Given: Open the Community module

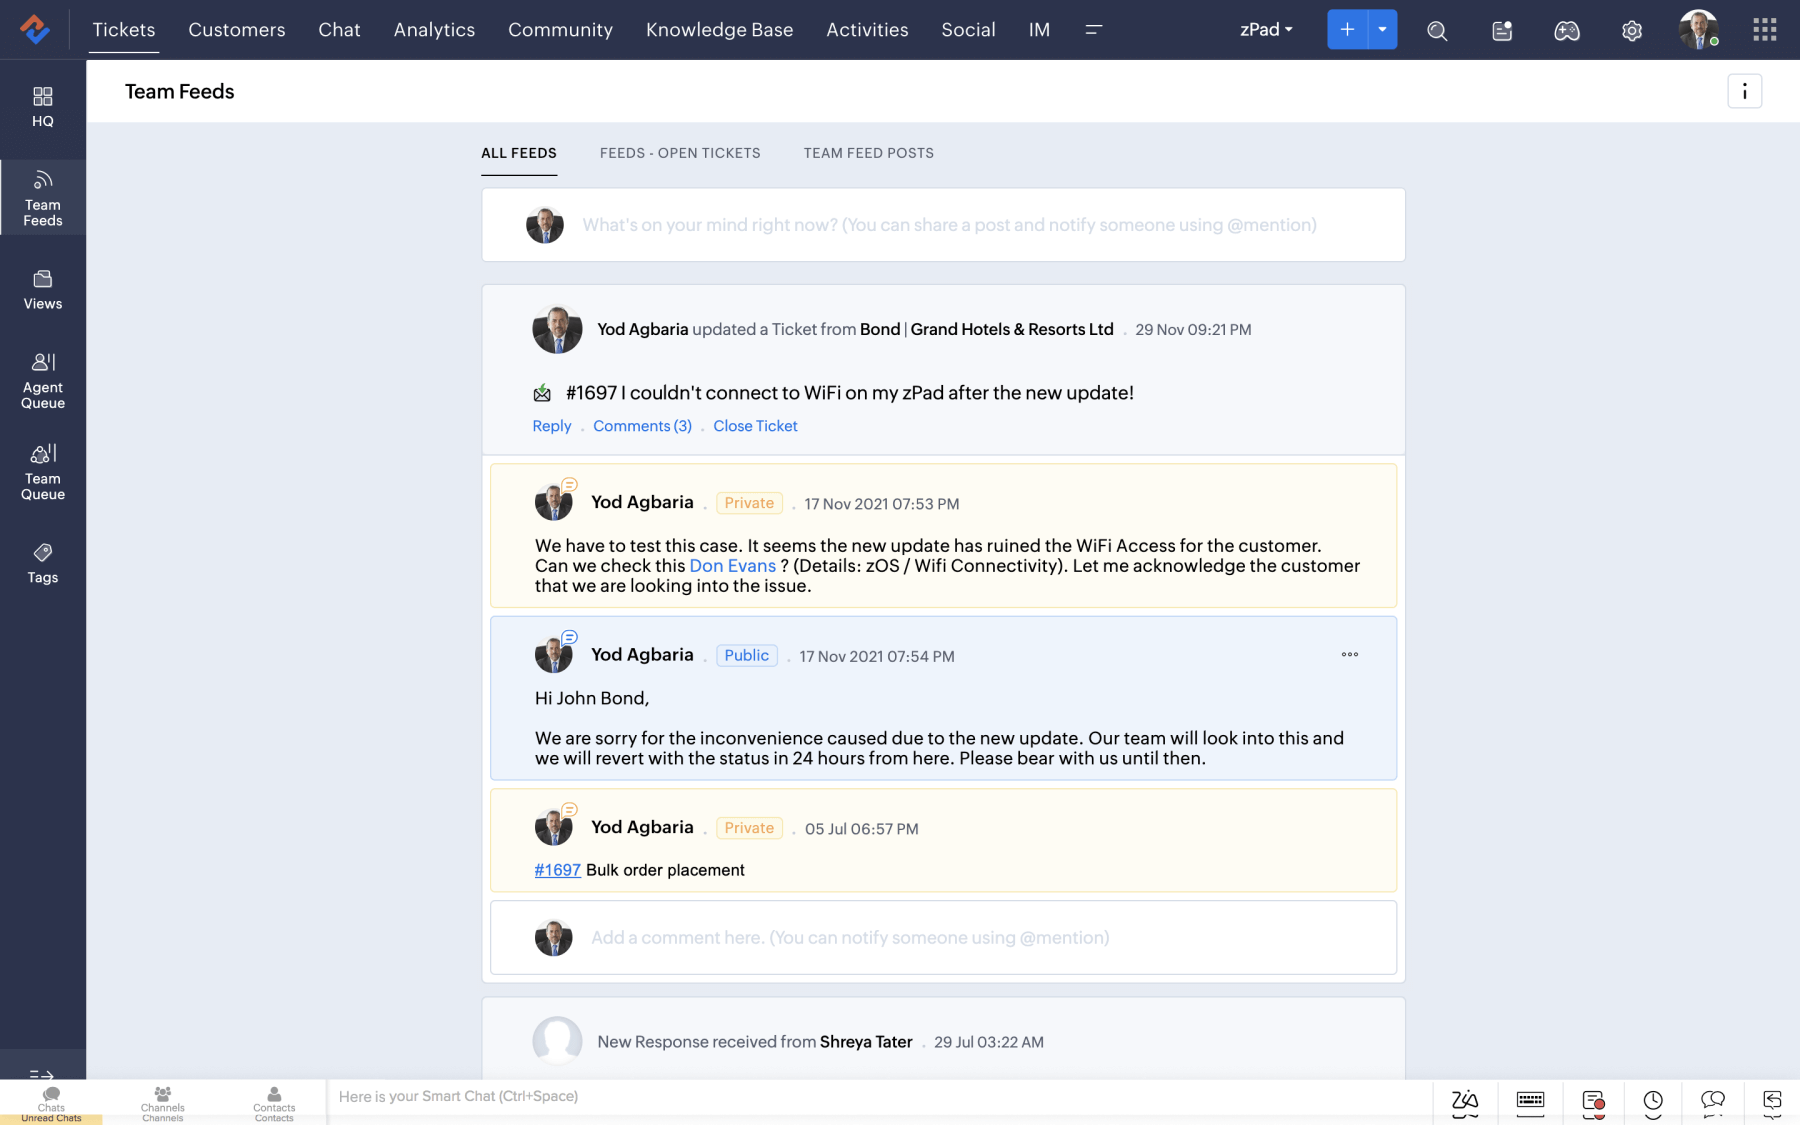Looking at the screenshot, I should [x=560, y=29].
